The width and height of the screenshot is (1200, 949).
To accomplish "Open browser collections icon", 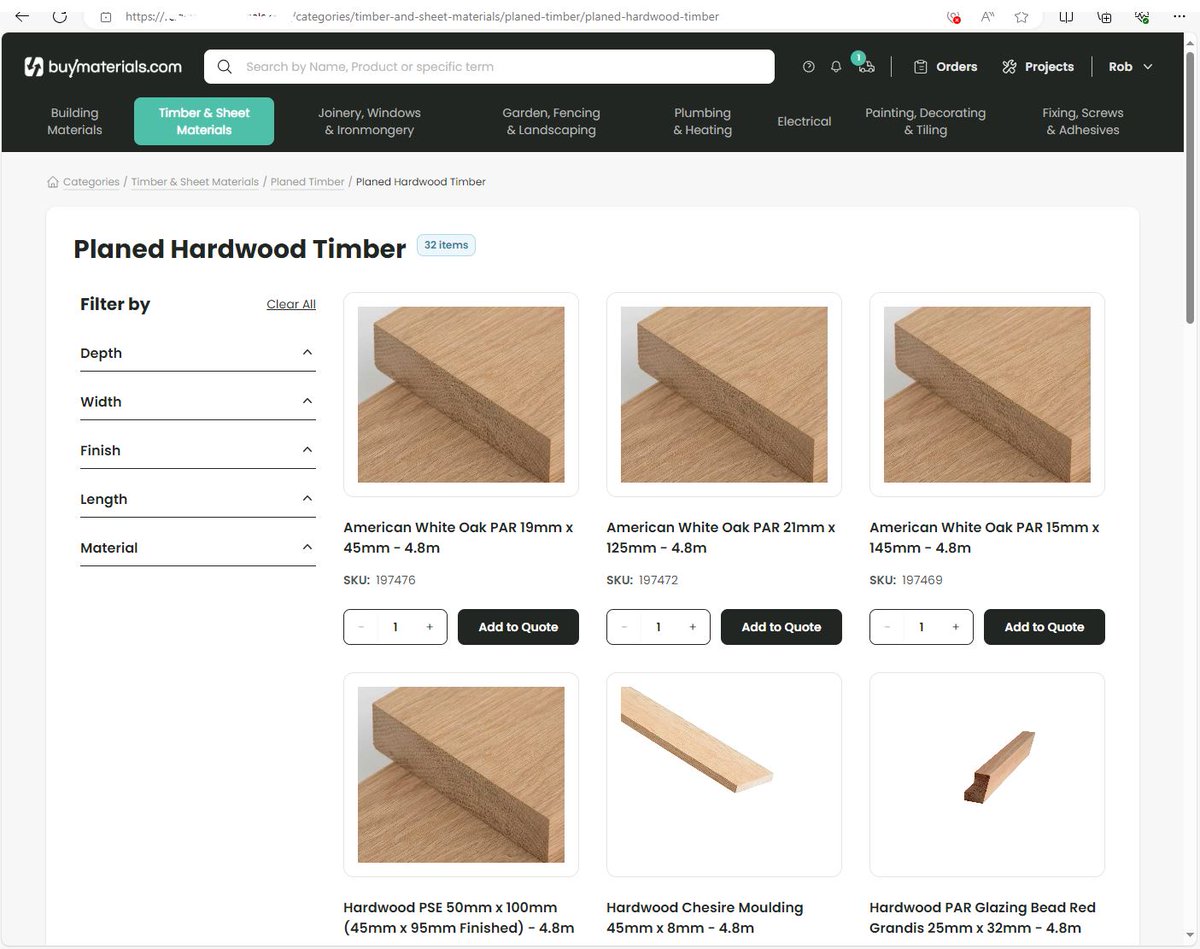I will coord(1104,16).
